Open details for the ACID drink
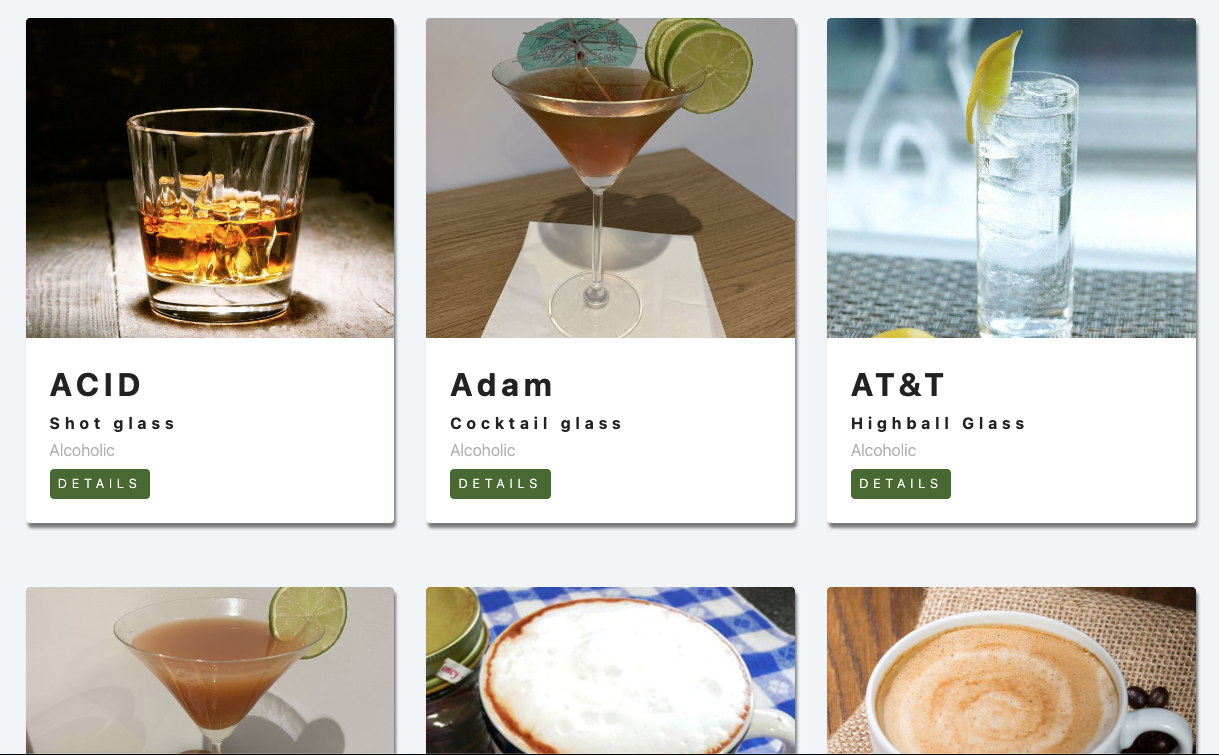 [100, 484]
